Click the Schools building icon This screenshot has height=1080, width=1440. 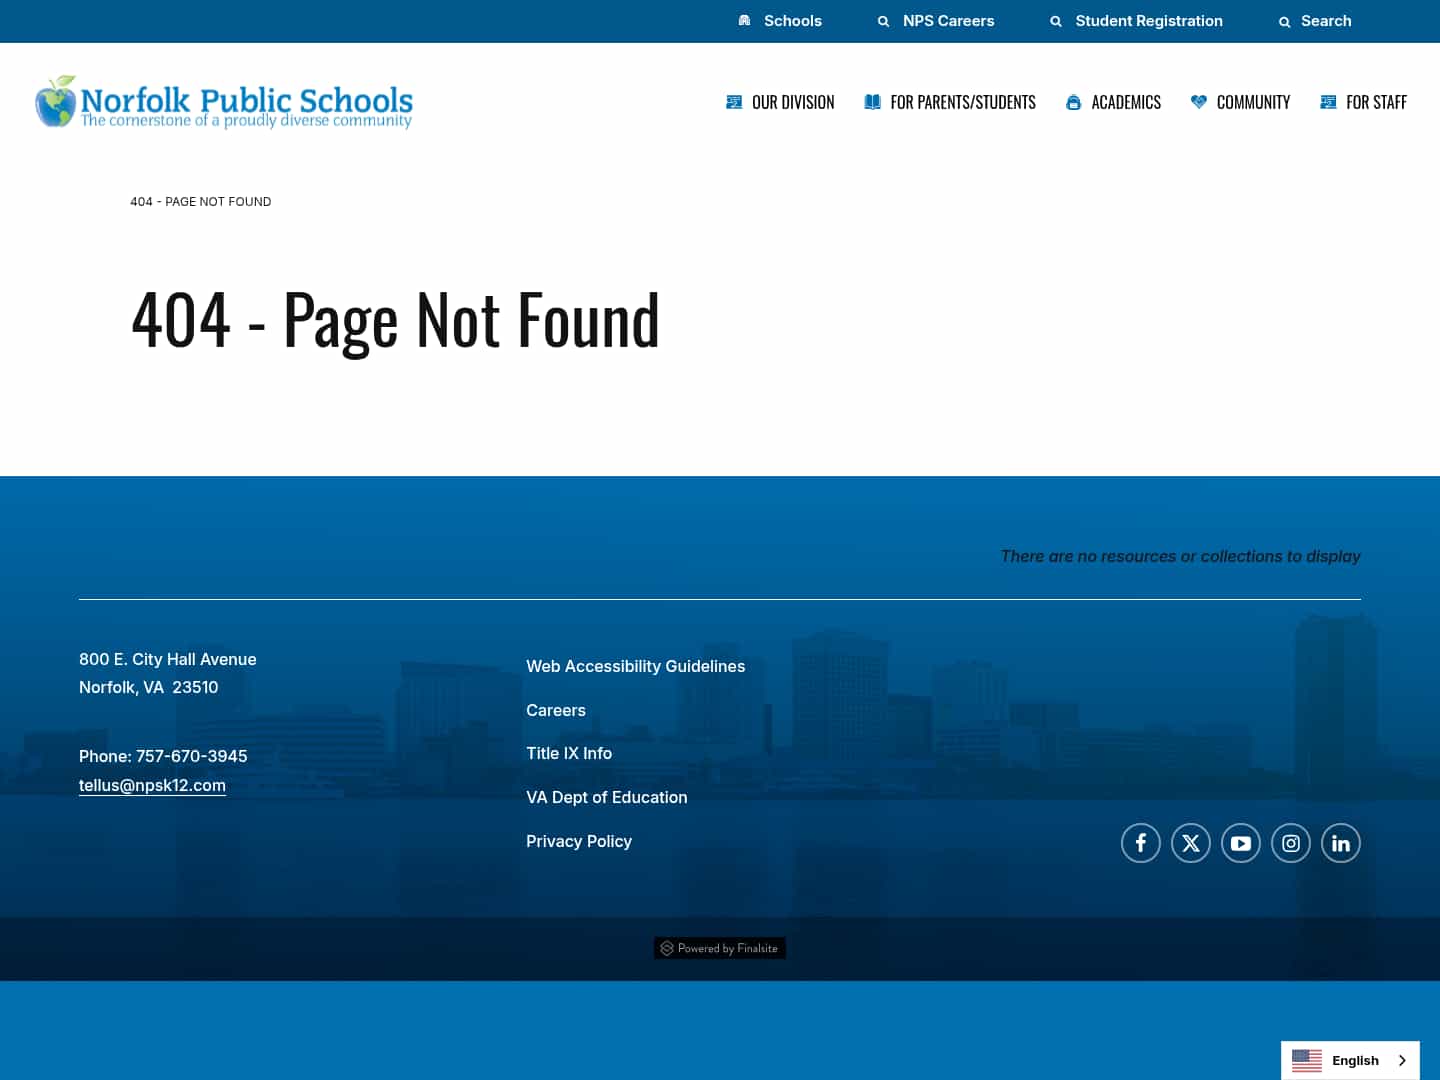744,20
